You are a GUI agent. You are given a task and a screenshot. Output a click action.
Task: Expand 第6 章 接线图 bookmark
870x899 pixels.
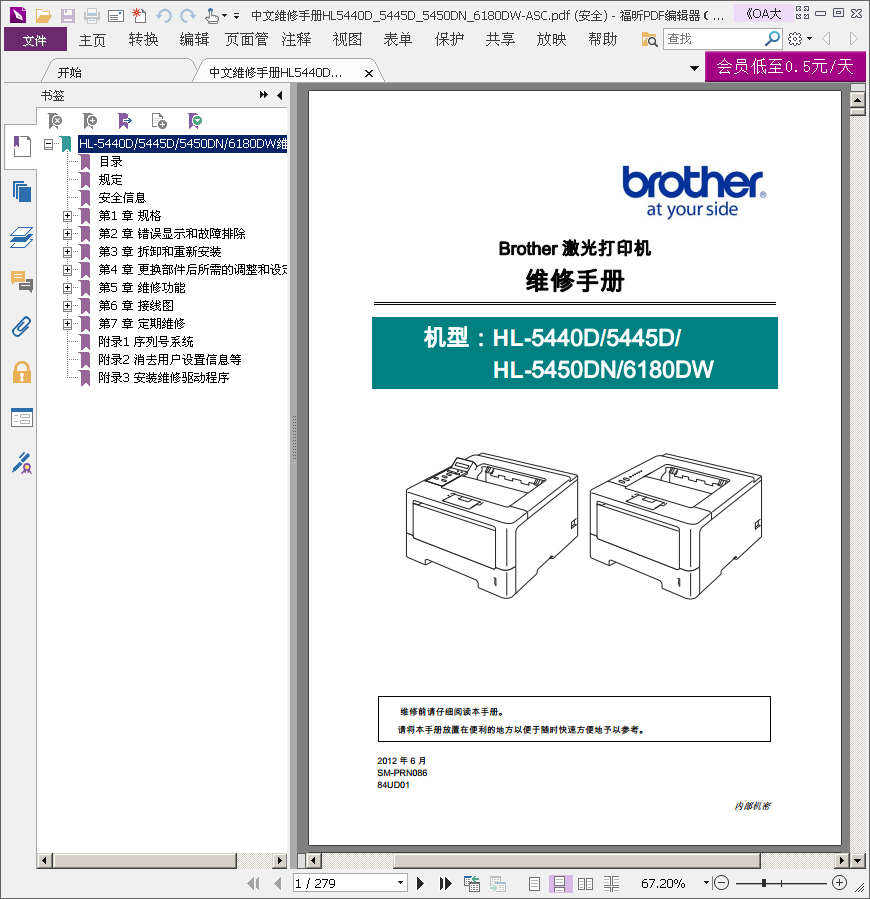[x=67, y=306]
